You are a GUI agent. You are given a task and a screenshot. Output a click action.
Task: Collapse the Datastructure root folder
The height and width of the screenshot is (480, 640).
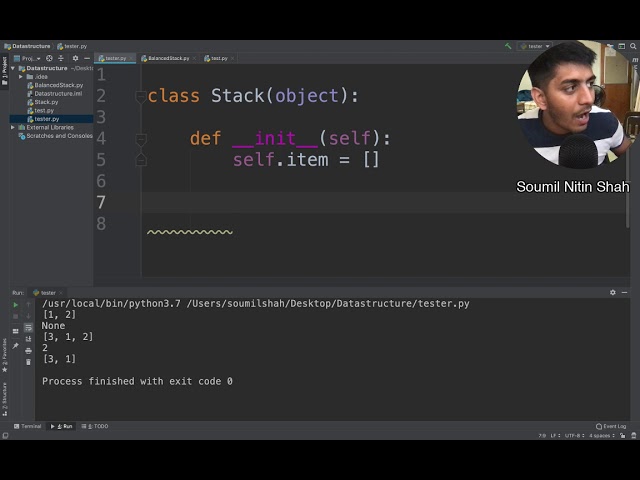13,68
